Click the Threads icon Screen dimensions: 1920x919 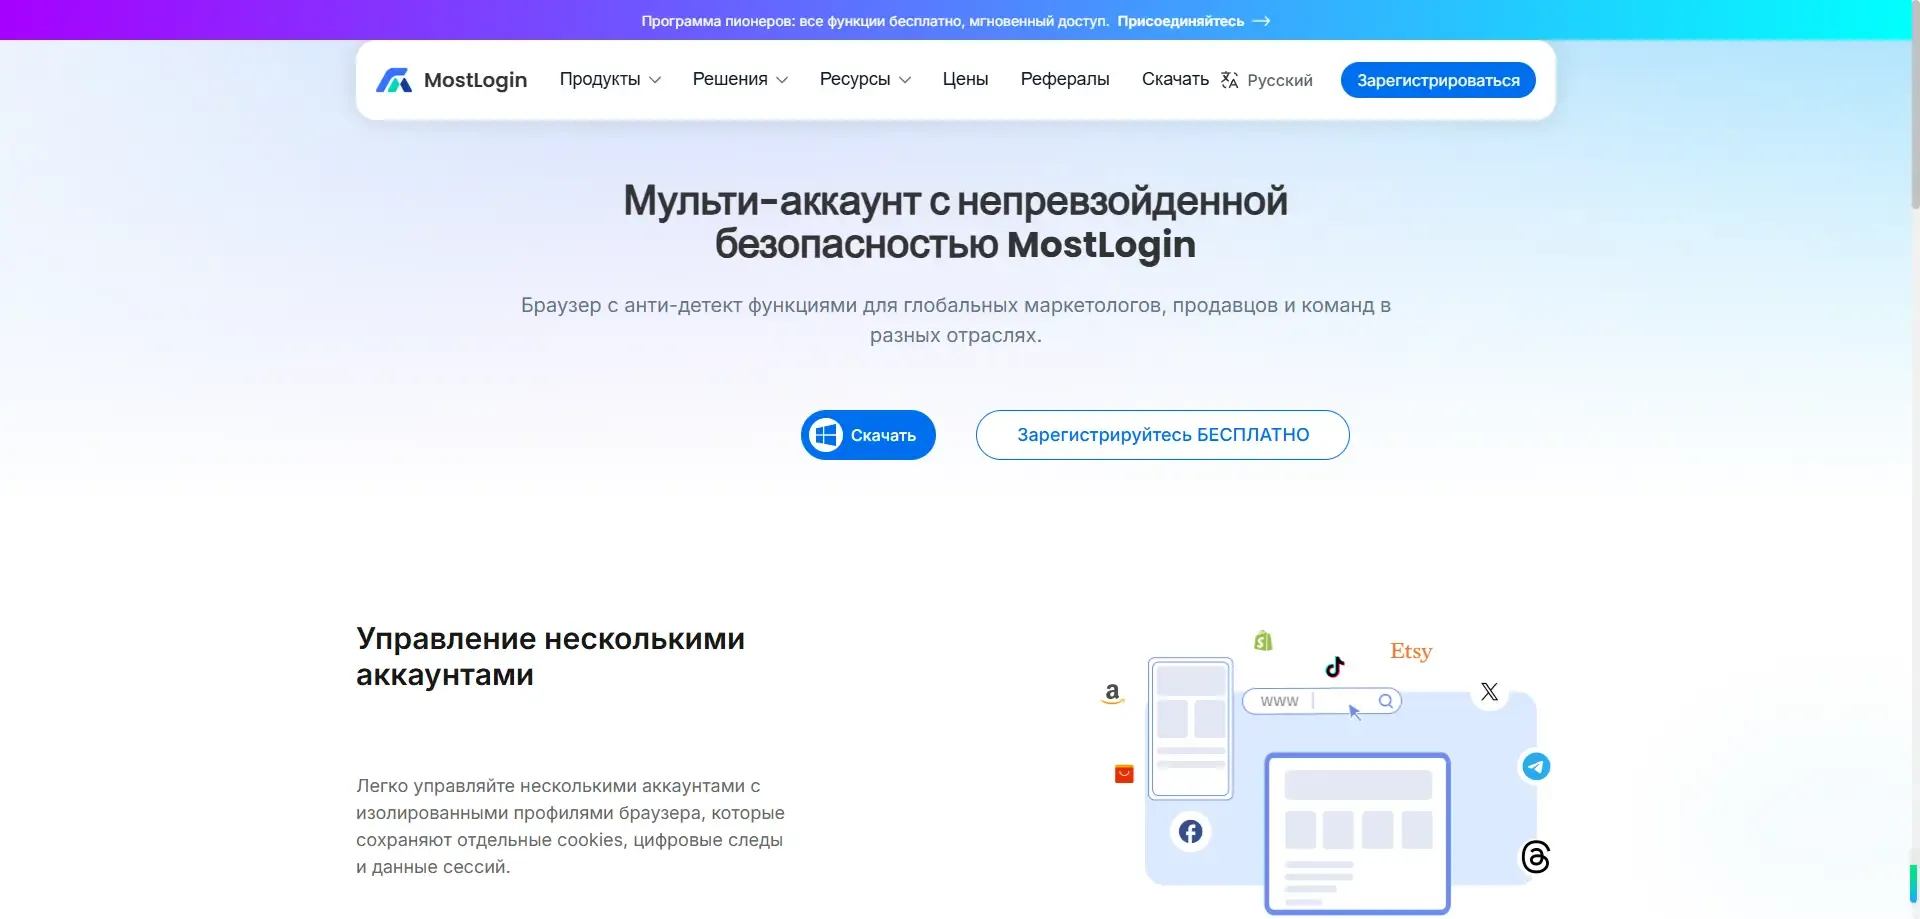(x=1535, y=857)
